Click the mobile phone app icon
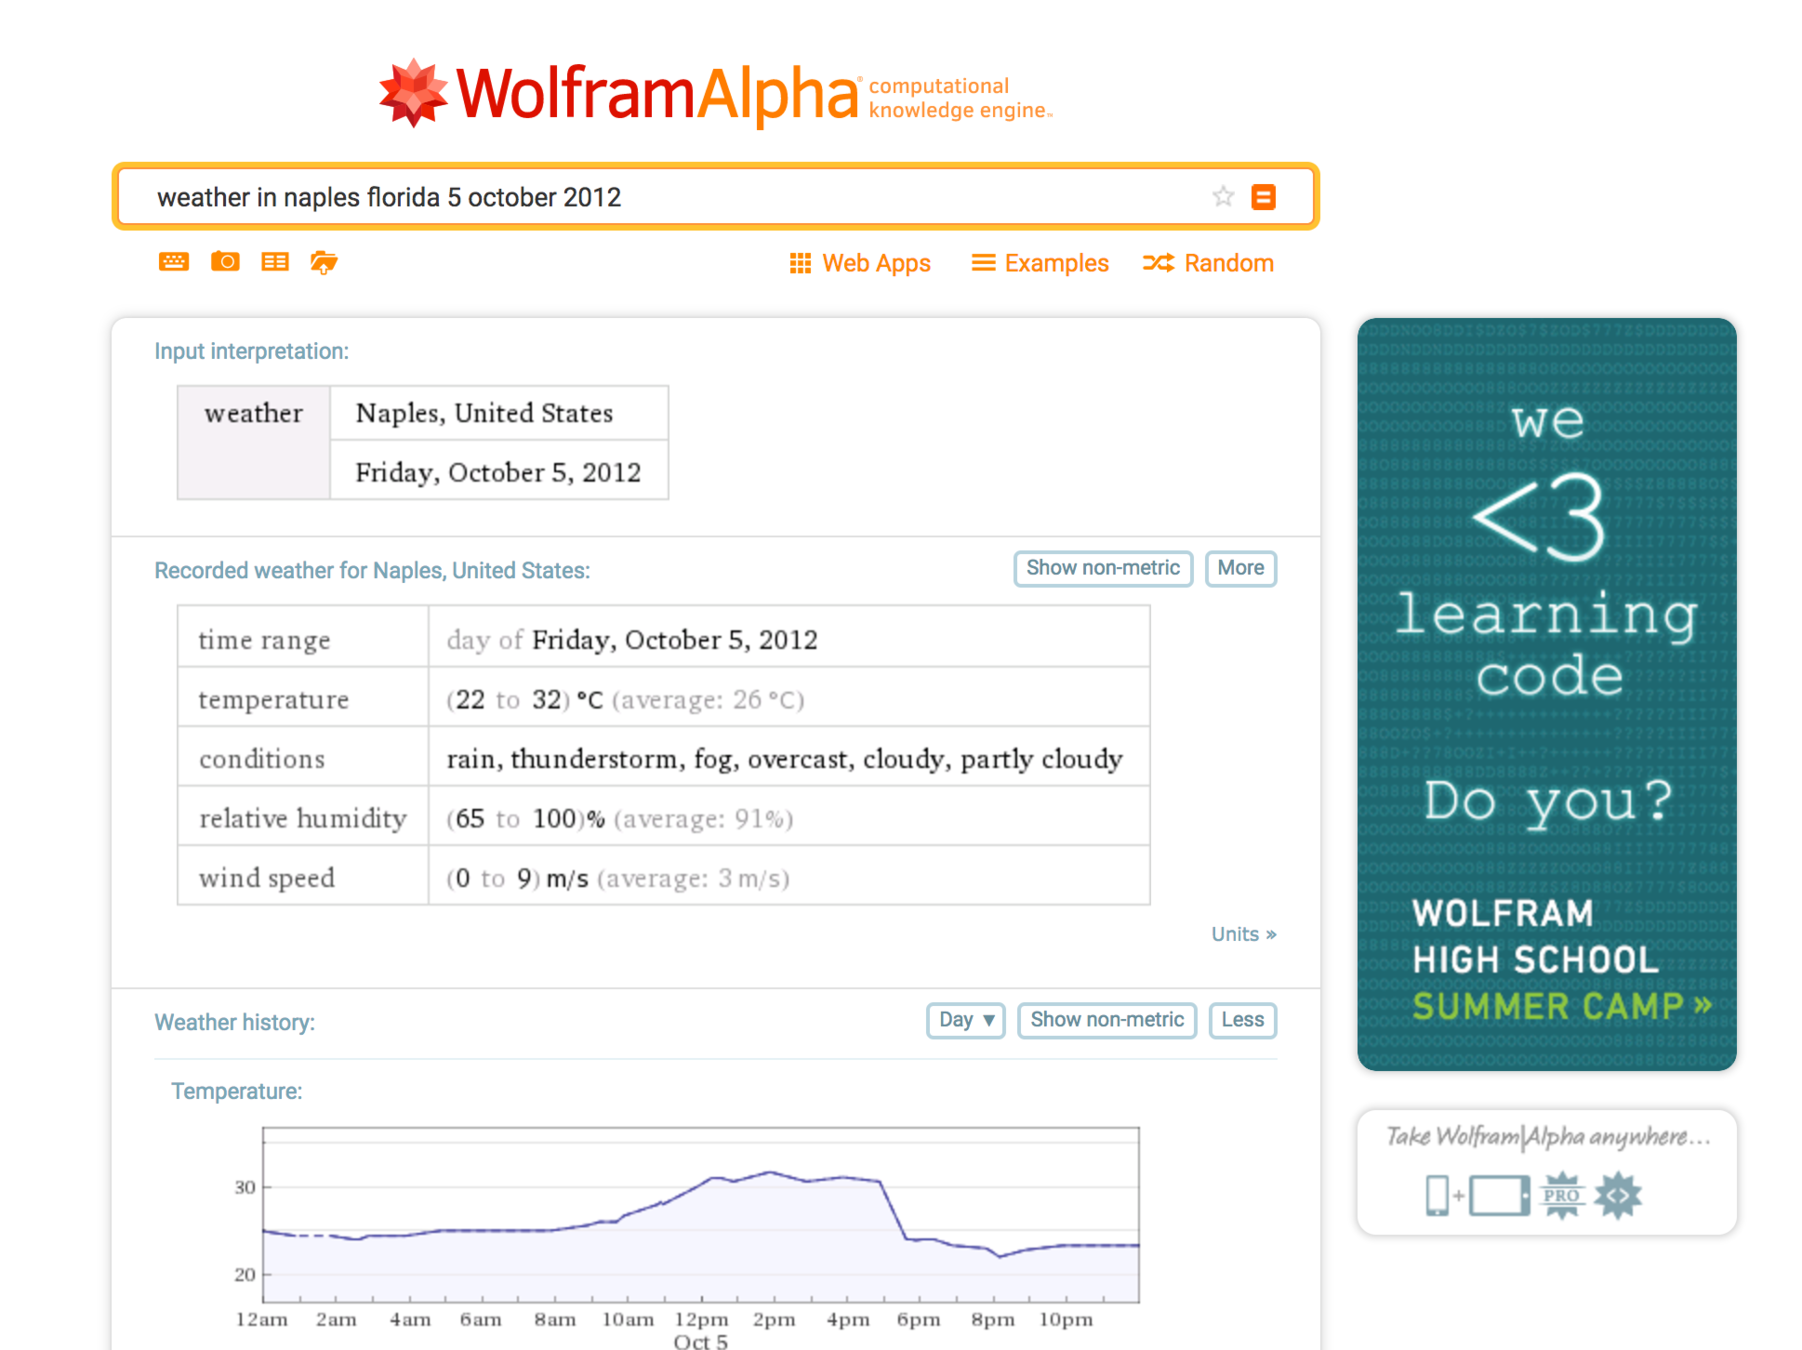 1437,1196
